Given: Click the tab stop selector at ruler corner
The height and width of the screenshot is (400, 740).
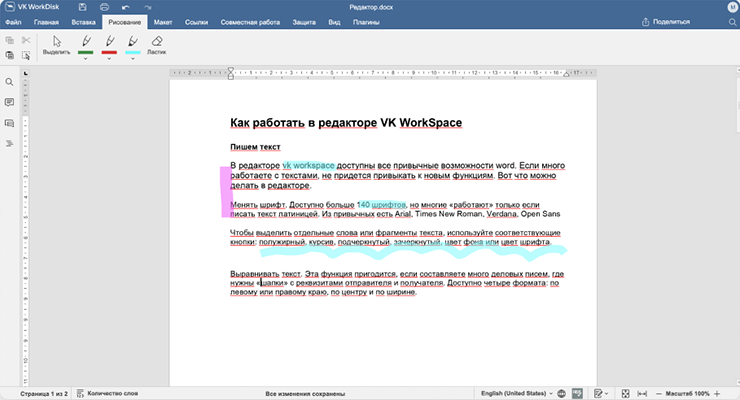Looking at the screenshot, I should tap(25, 73).
